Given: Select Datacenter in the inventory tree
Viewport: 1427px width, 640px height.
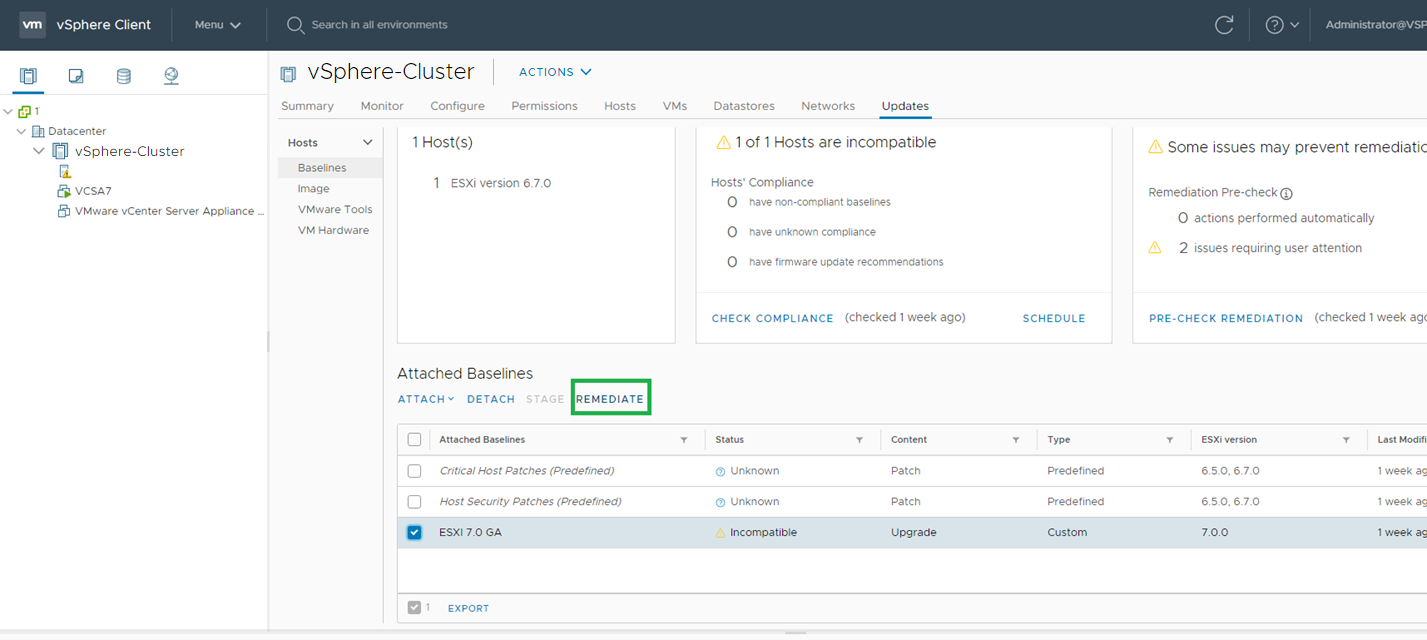Looking at the screenshot, I should pos(77,131).
